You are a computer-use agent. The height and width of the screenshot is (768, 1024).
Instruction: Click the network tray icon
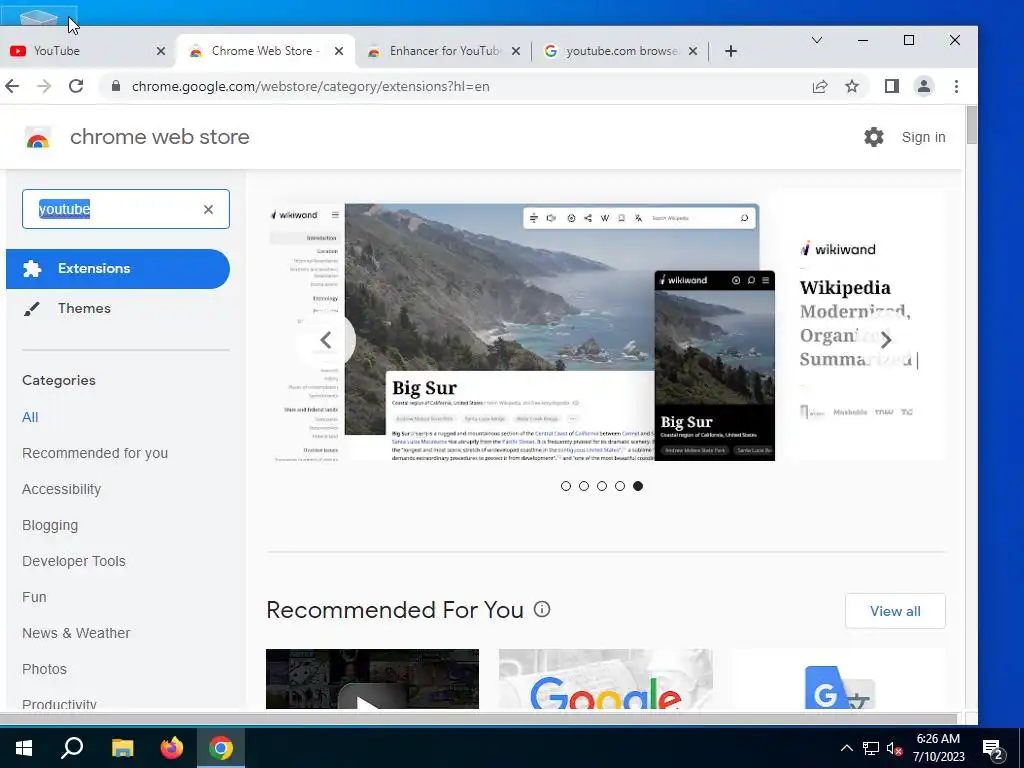[871, 748]
